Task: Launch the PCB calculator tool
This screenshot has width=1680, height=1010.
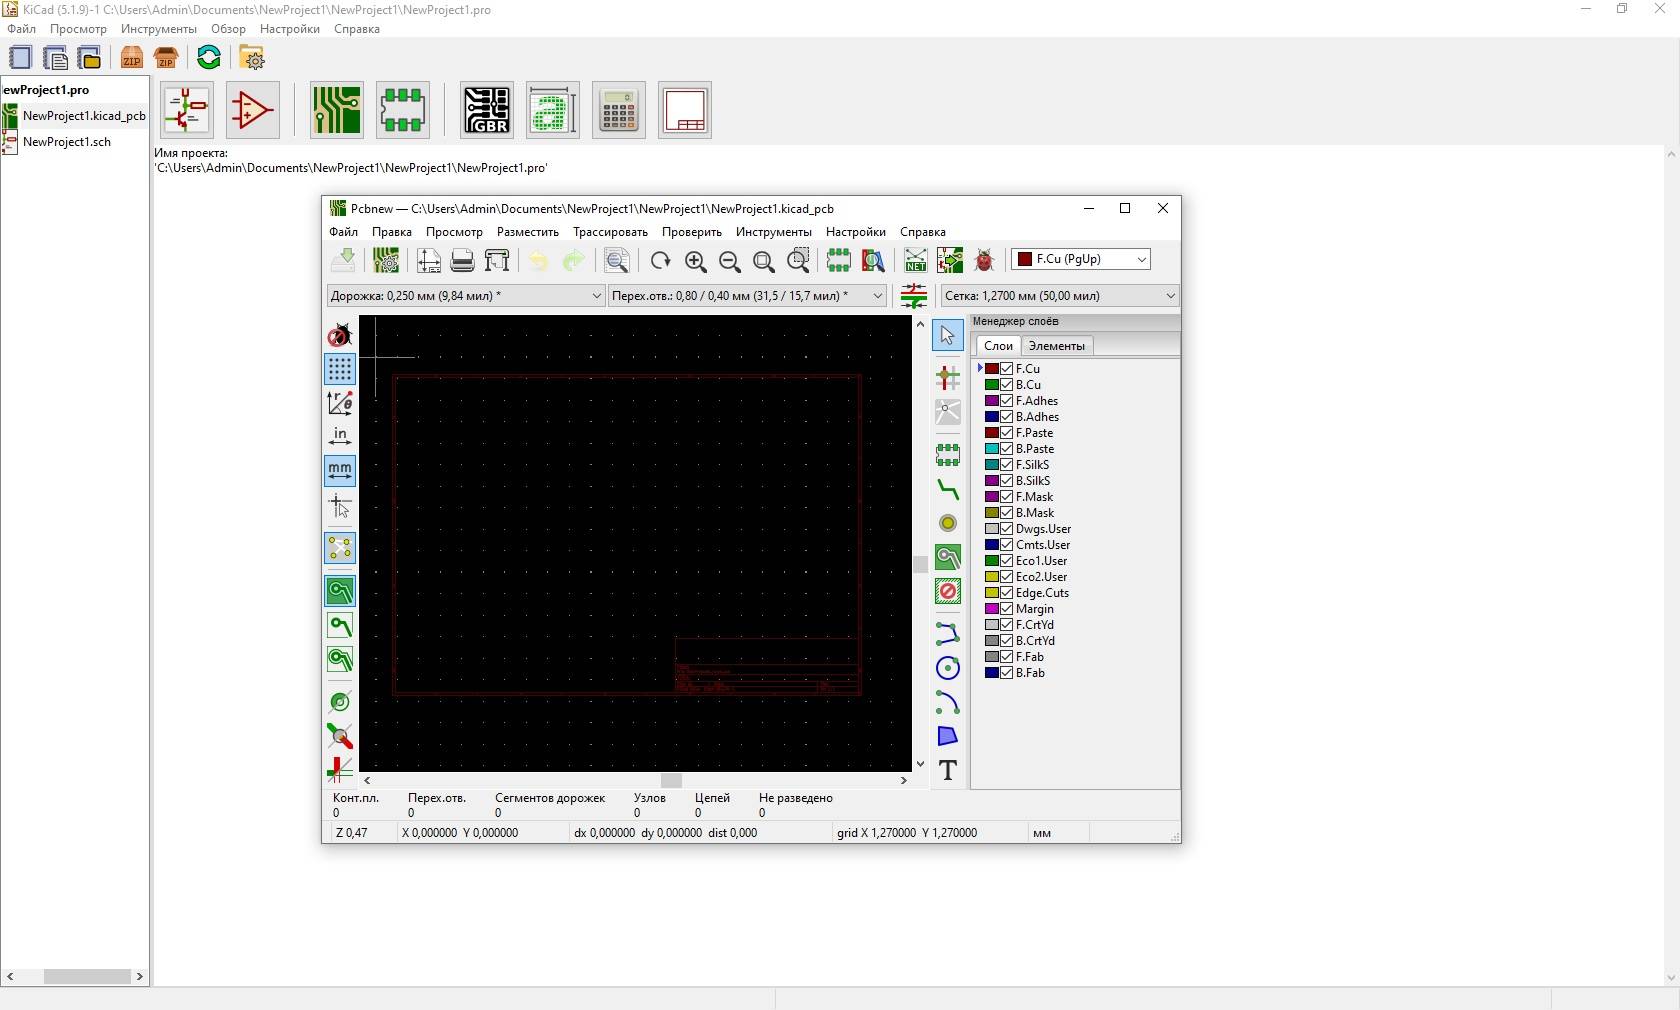Action: click(x=619, y=110)
